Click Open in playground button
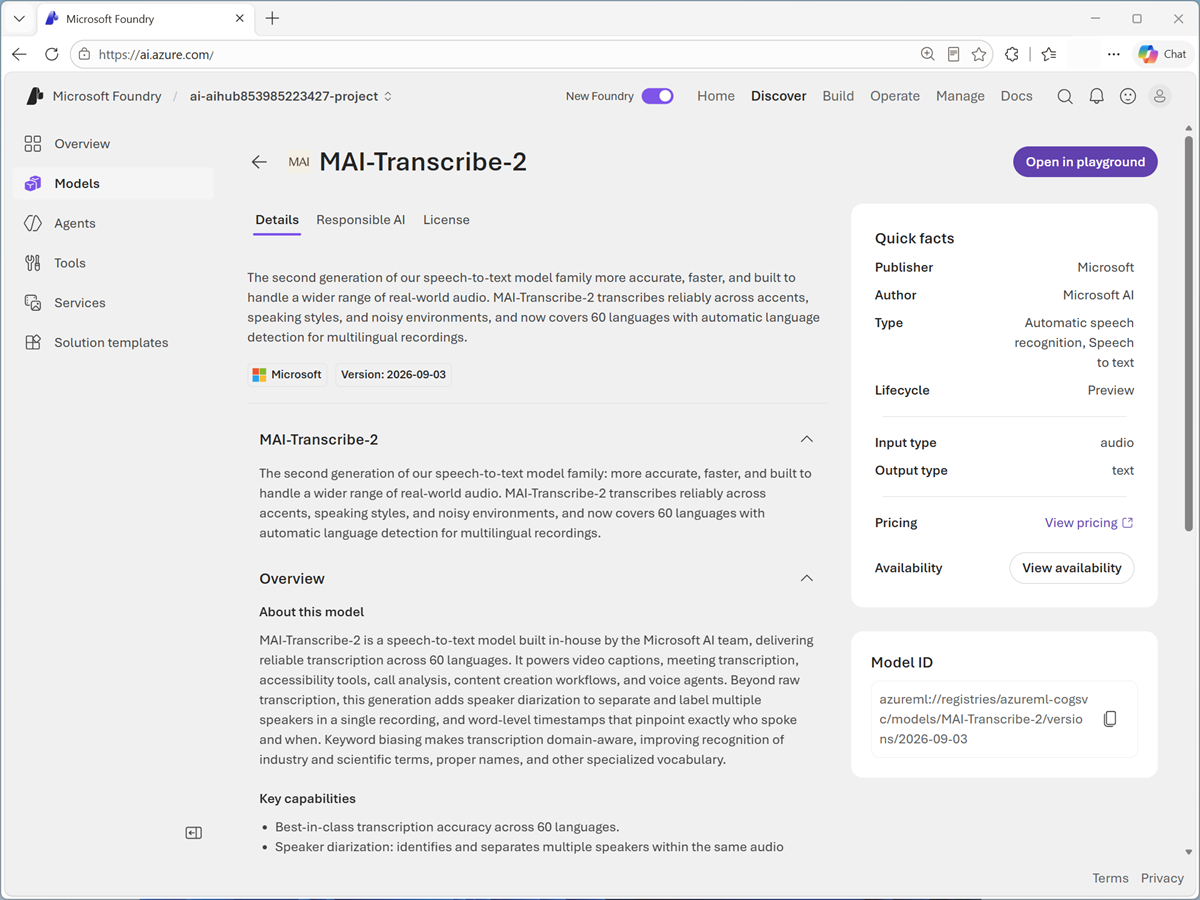The image size is (1200, 900). click(x=1085, y=162)
